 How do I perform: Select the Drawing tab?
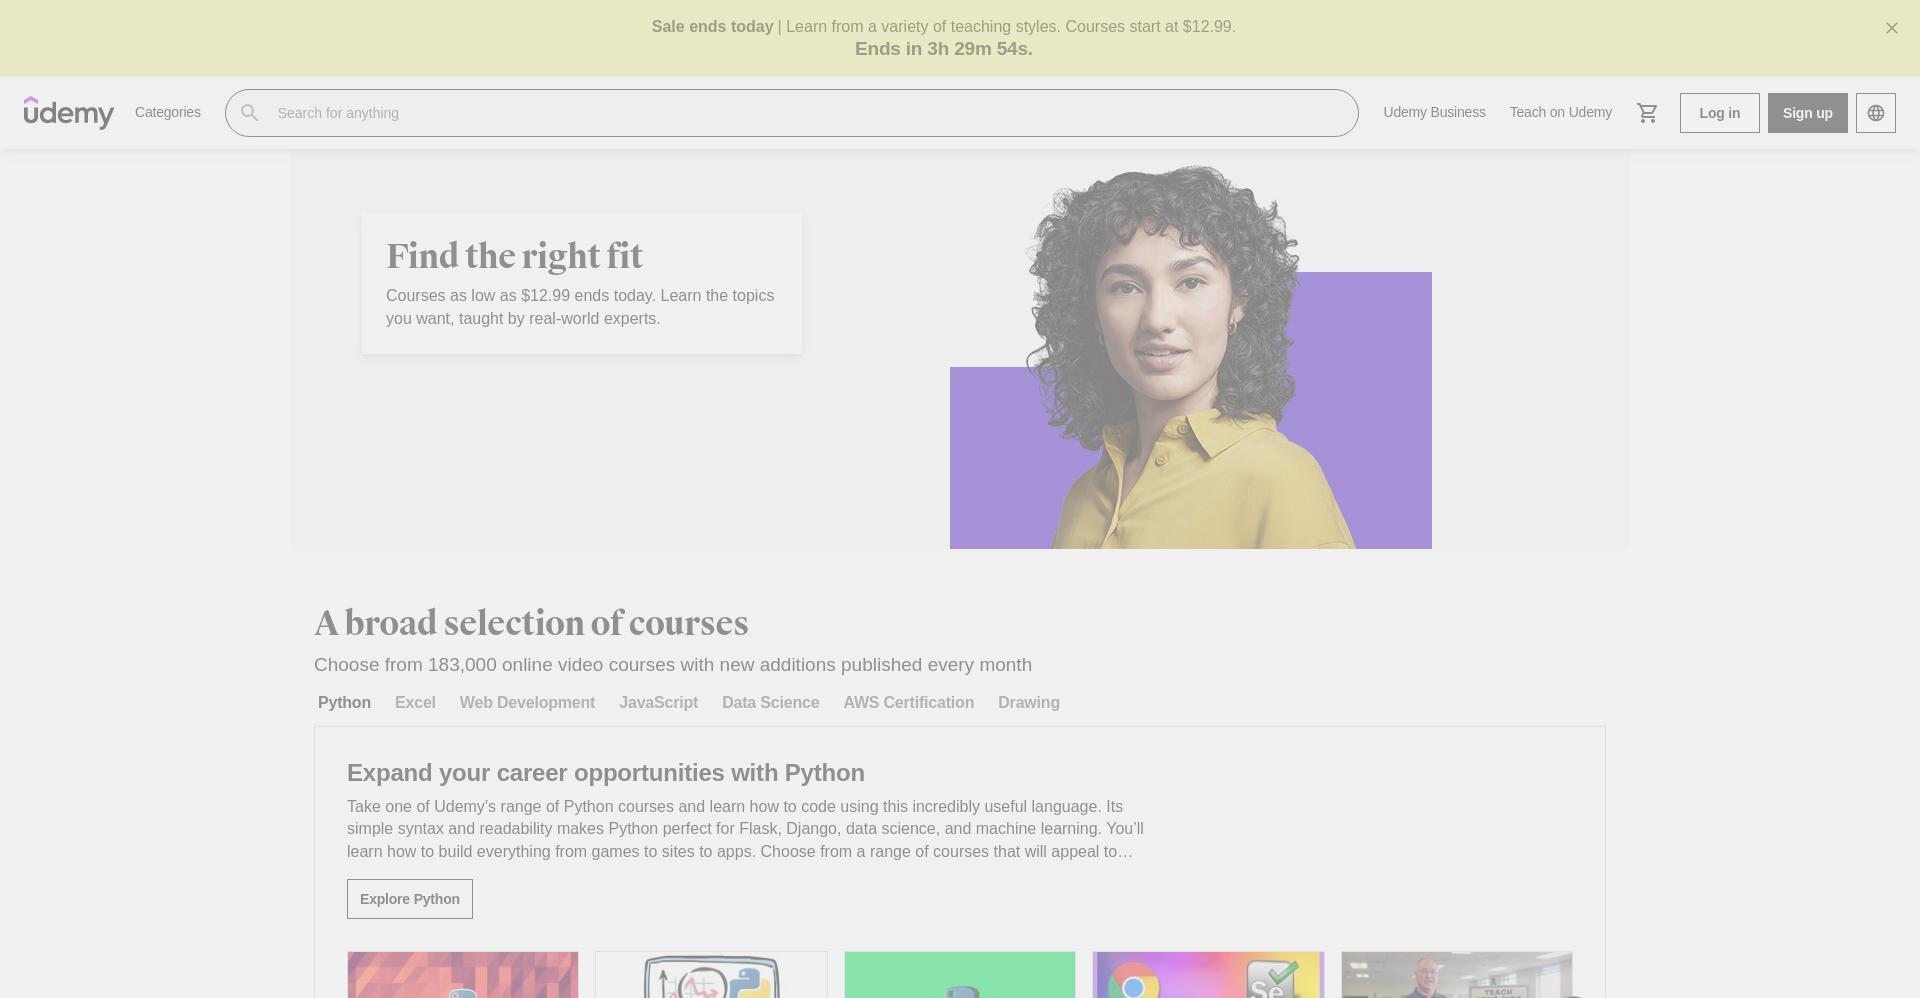(x=1028, y=703)
